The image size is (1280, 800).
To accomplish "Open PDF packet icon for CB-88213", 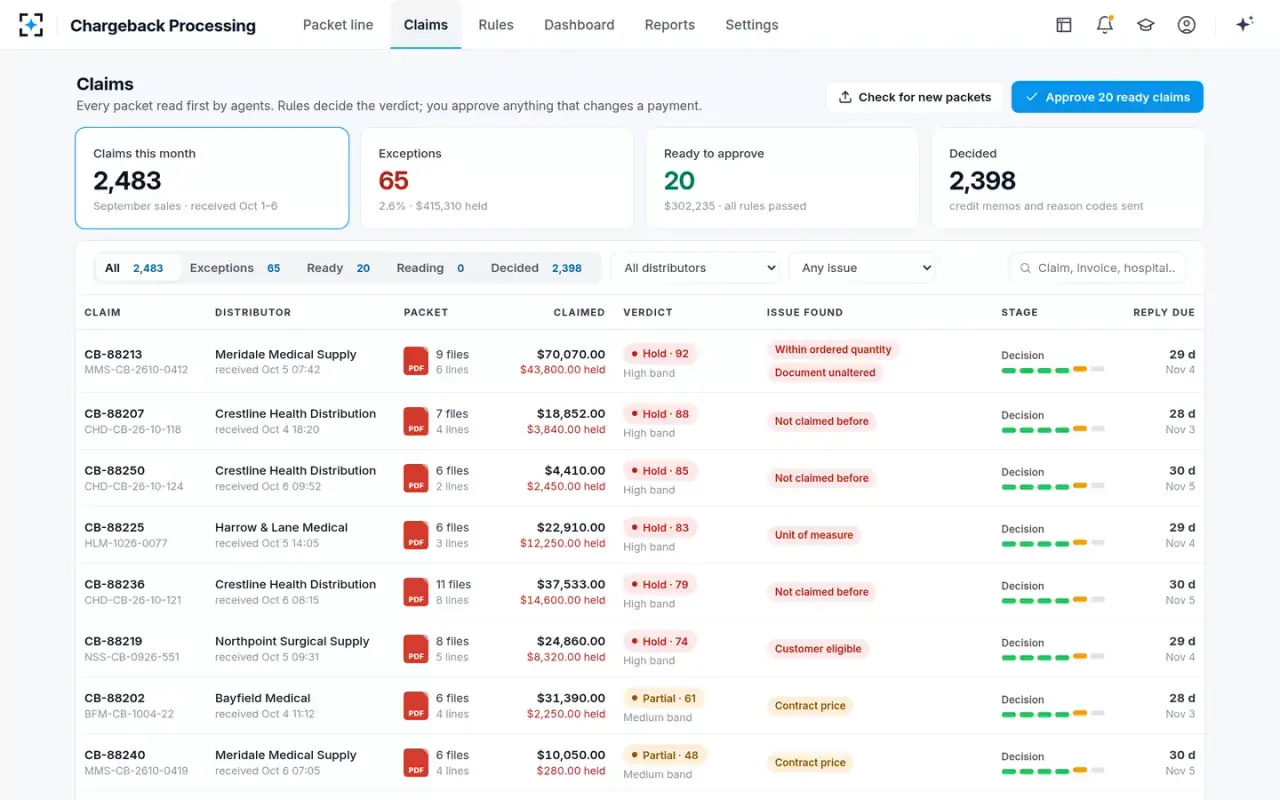I will (x=416, y=361).
